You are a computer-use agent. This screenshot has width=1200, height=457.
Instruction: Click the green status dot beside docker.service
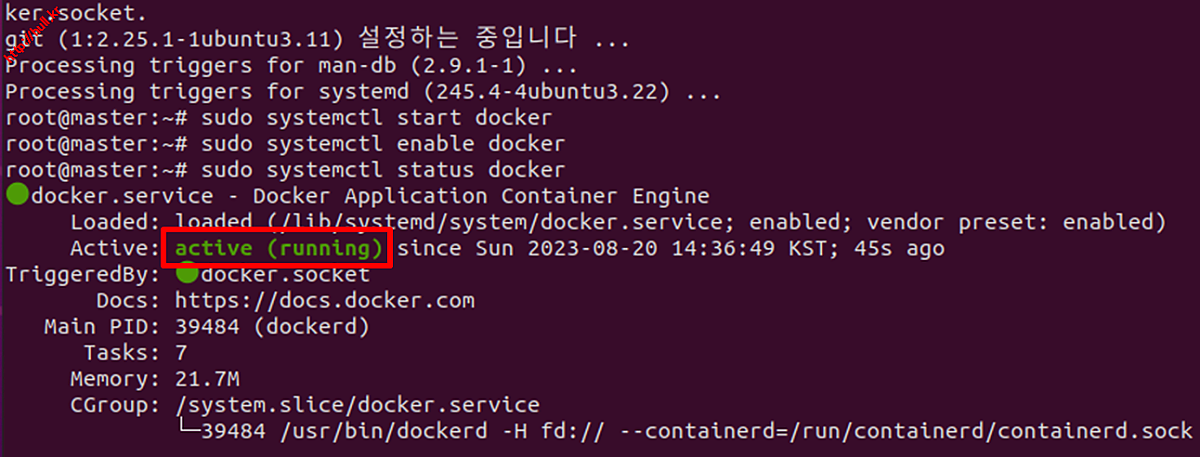pos(18,194)
